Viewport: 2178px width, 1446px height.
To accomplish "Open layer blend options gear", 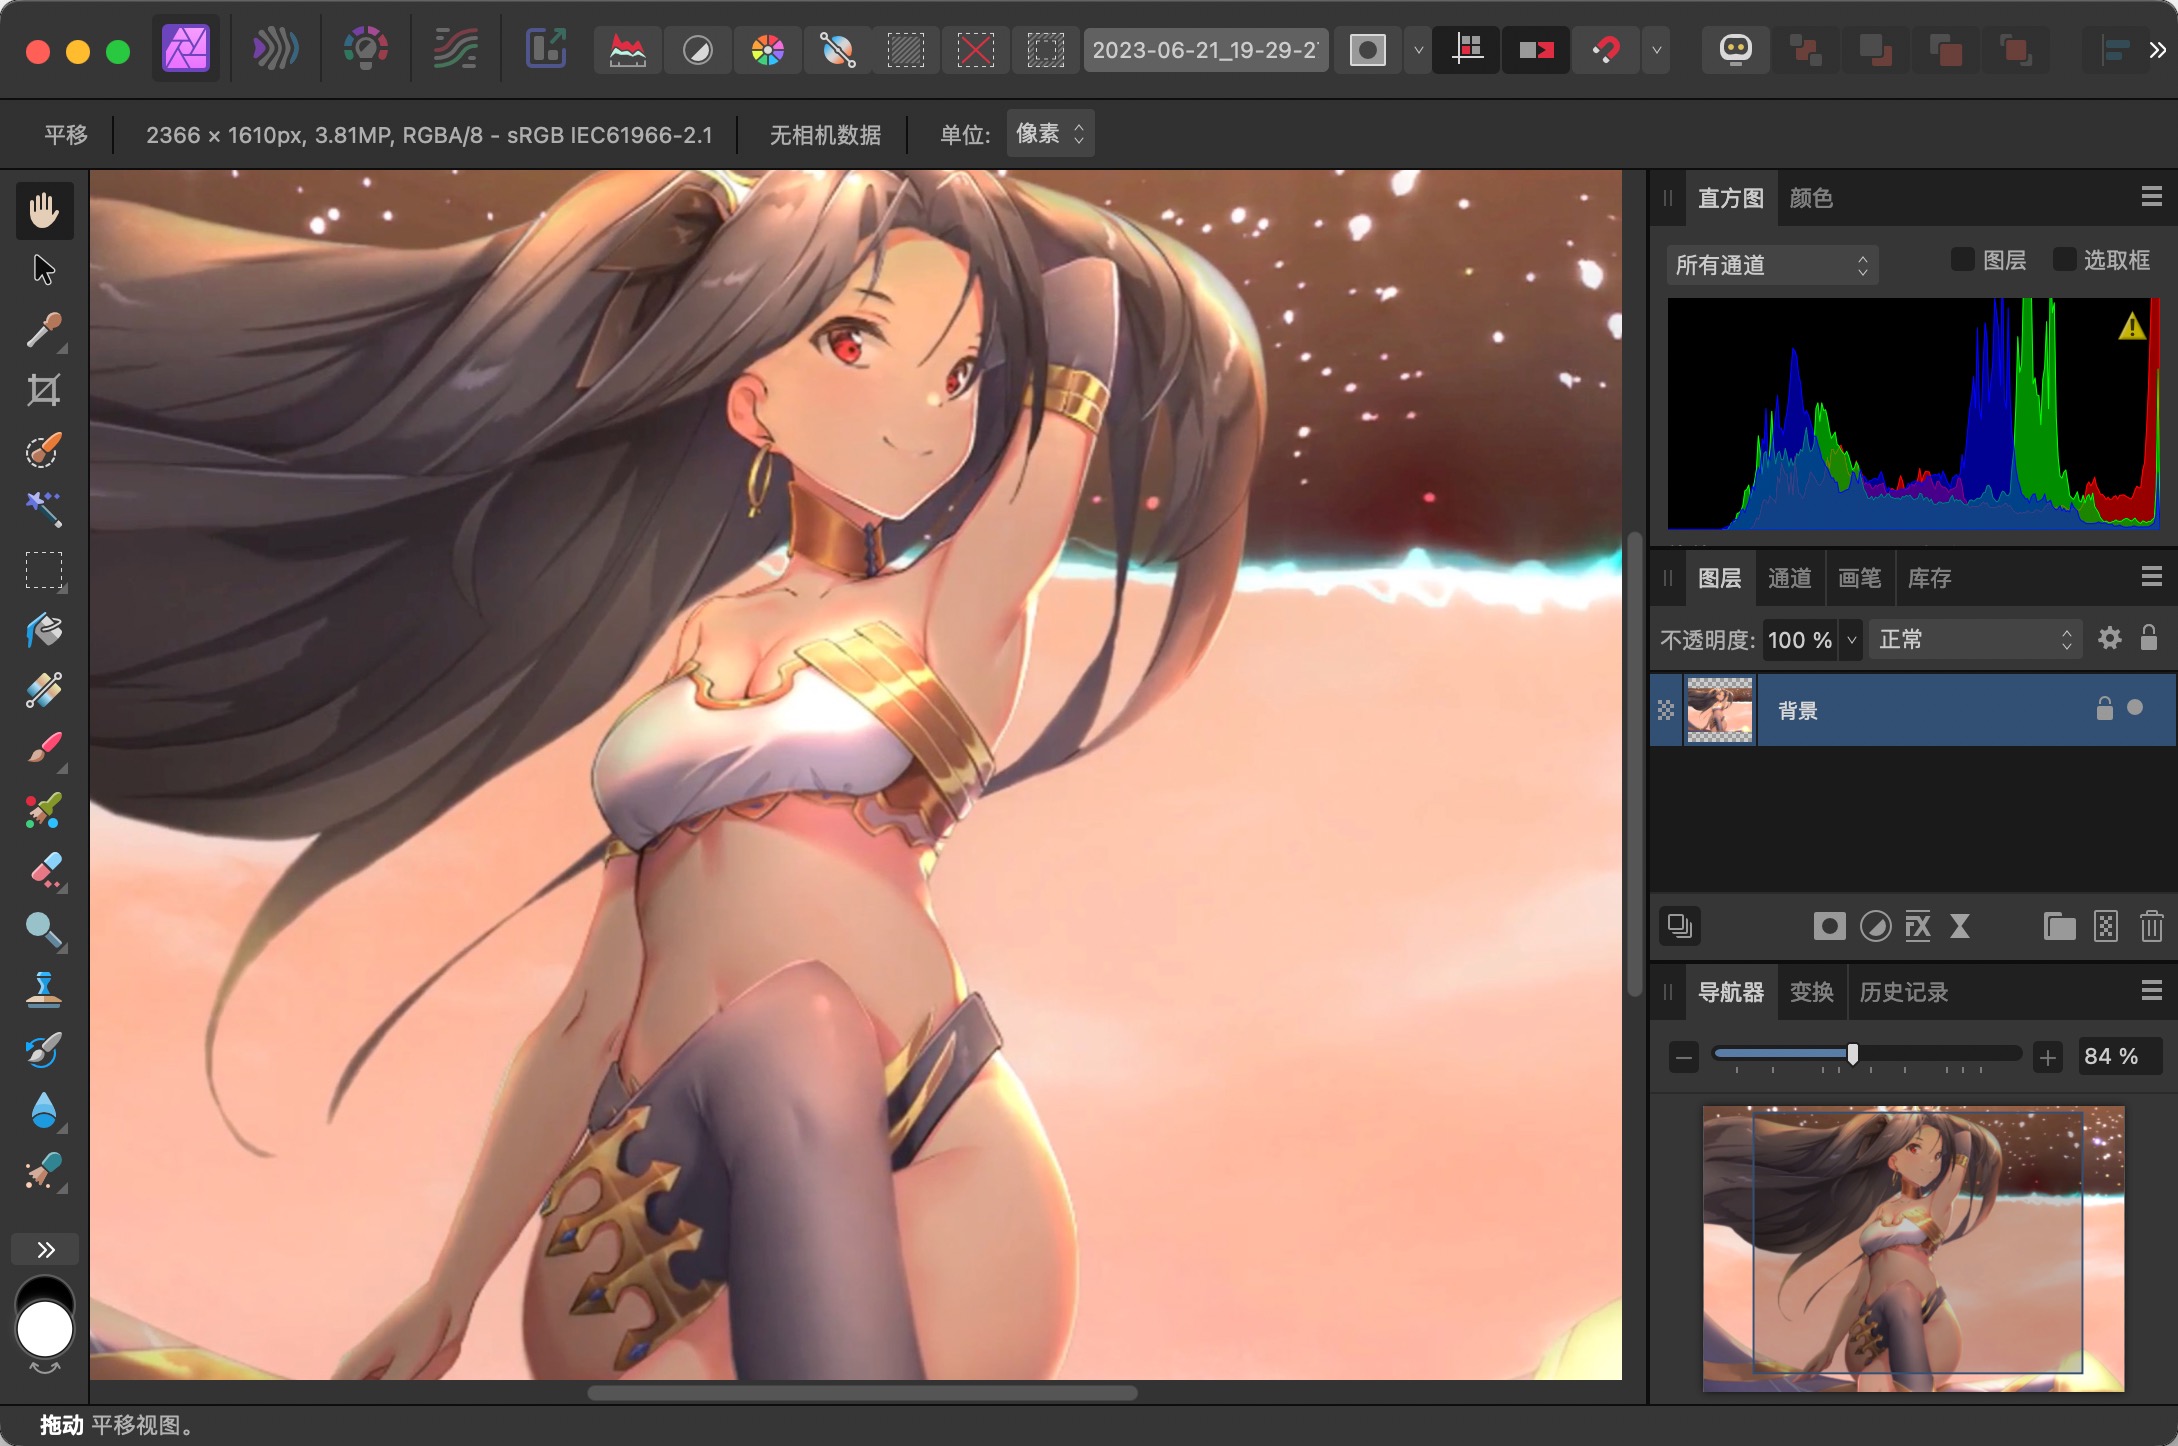I will [x=2110, y=638].
